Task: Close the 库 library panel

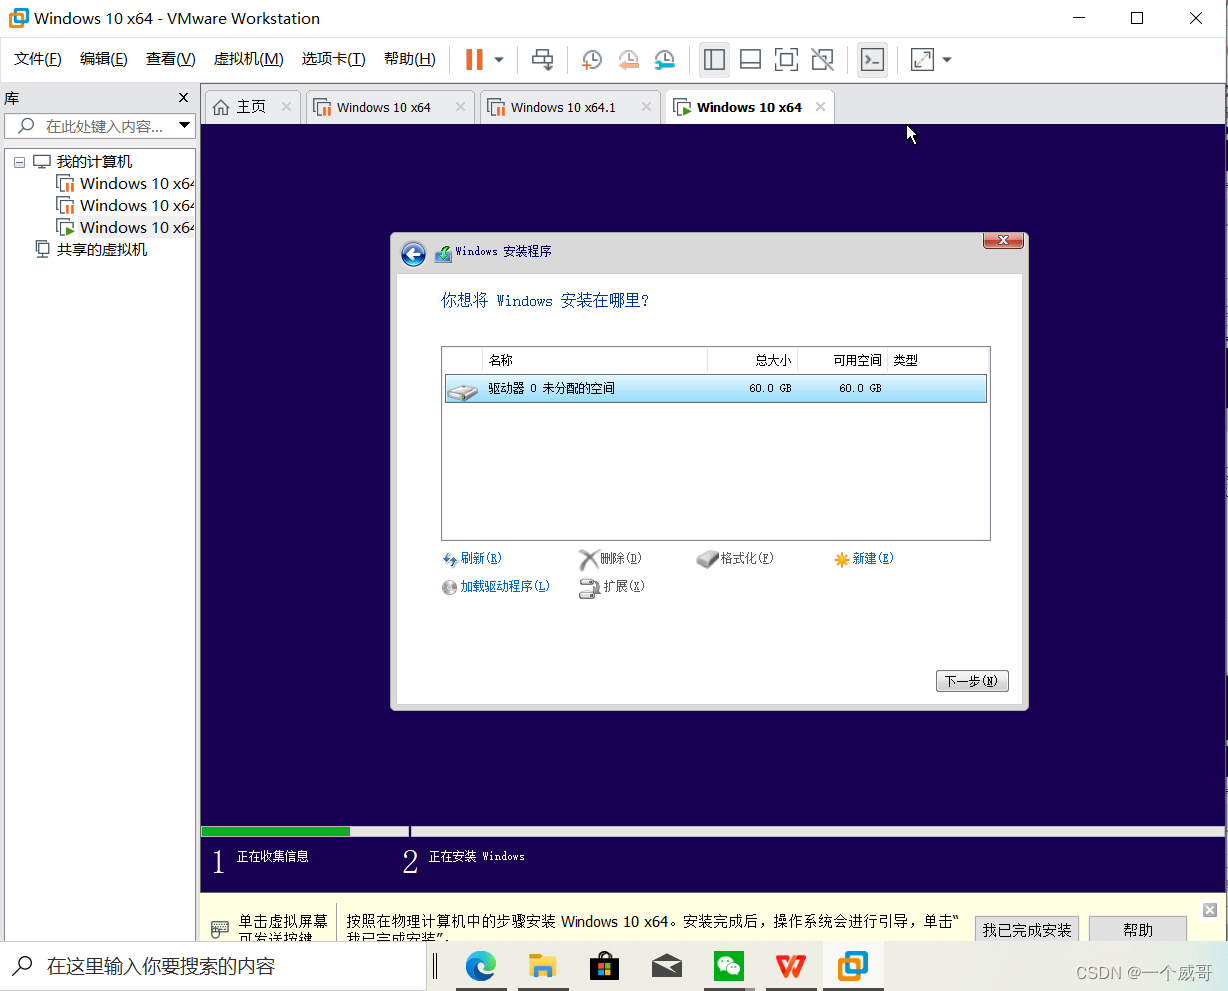Action: pos(183,98)
